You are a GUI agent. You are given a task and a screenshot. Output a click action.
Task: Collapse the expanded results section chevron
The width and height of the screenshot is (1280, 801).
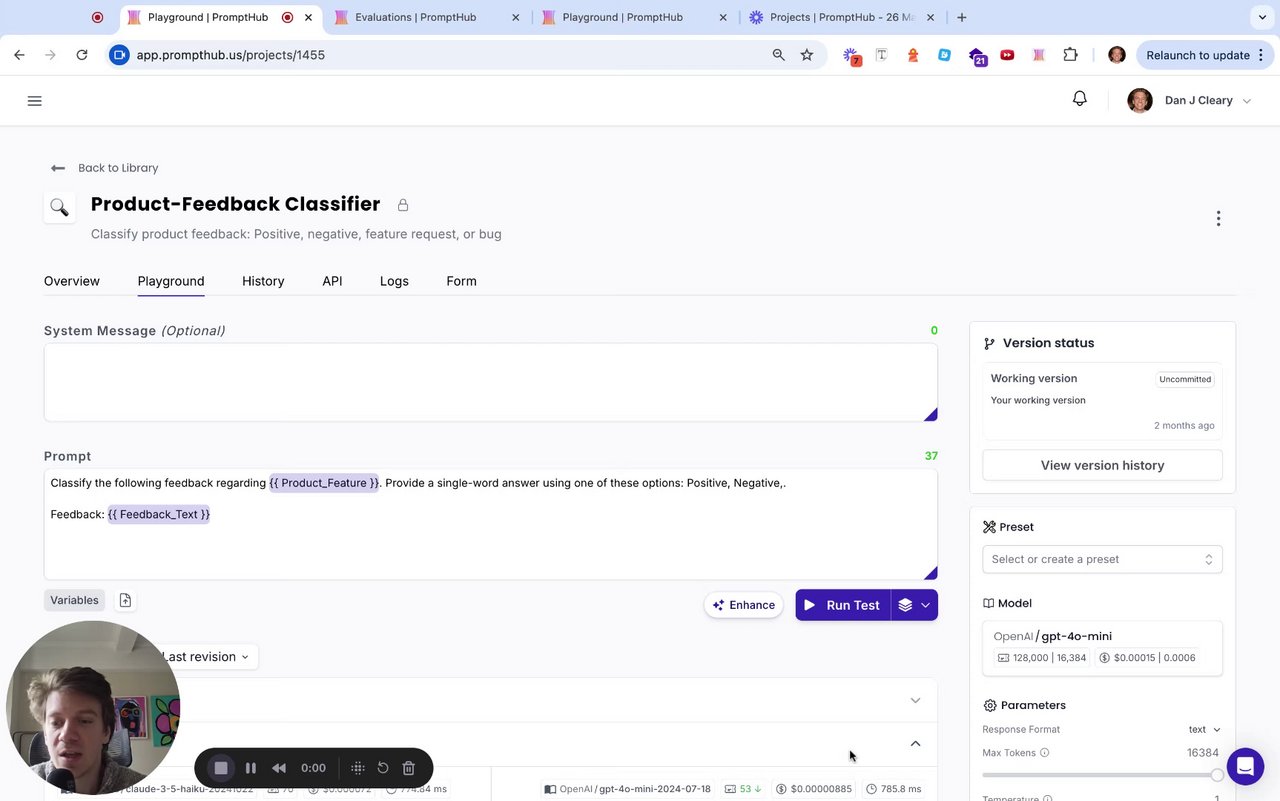(915, 744)
